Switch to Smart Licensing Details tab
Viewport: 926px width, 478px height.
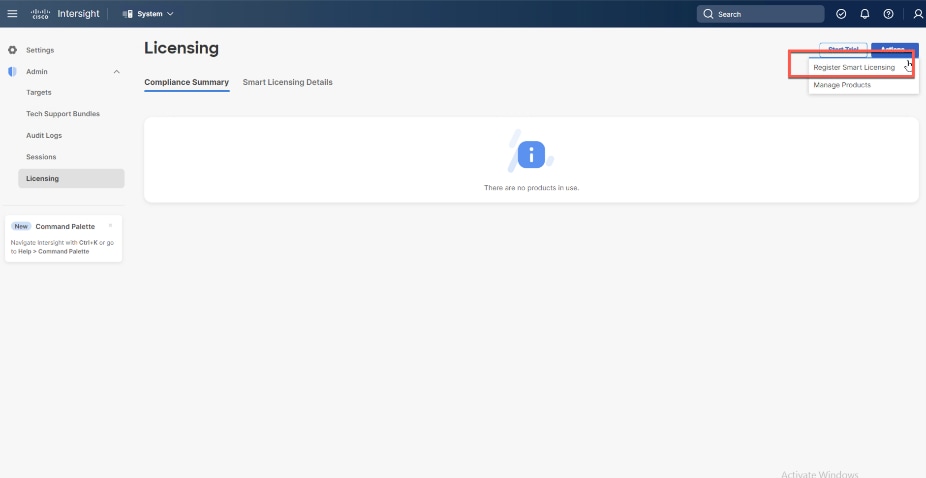[288, 82]
